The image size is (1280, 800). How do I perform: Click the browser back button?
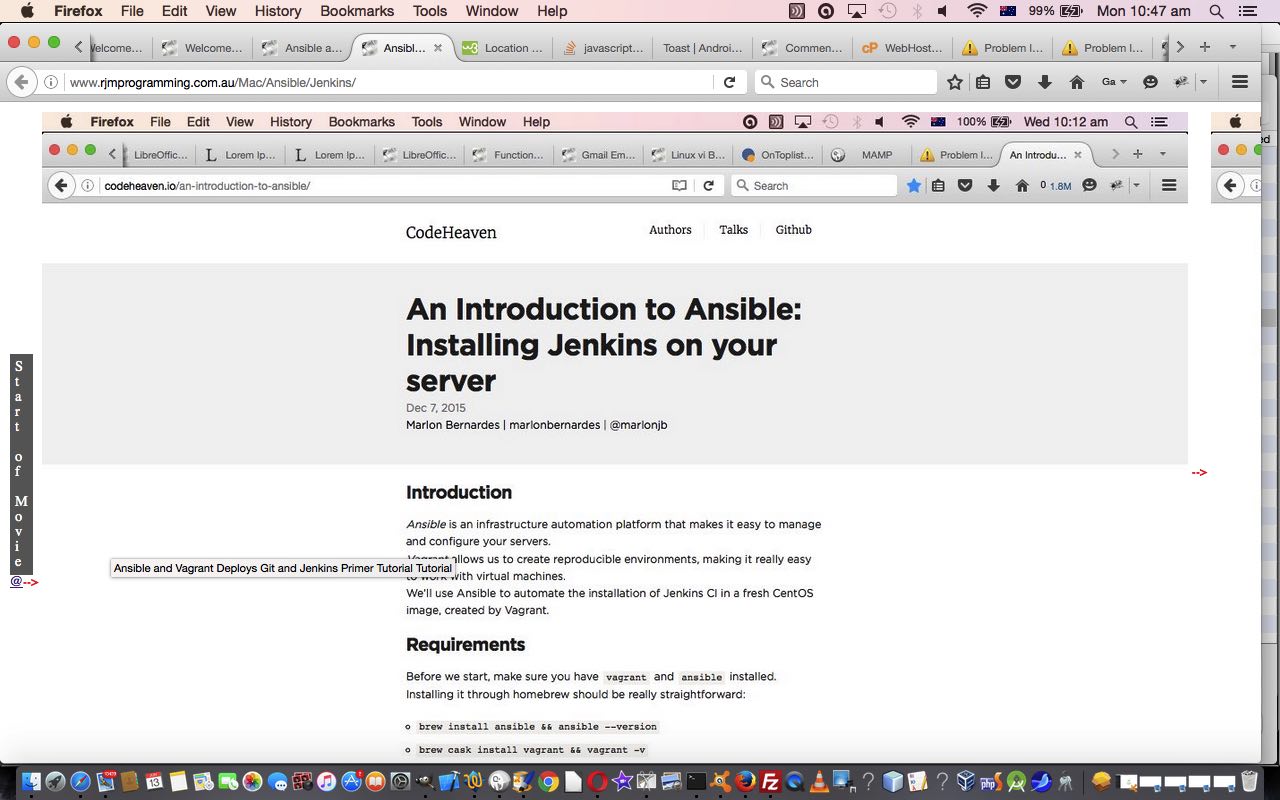(x=22, y=82)
